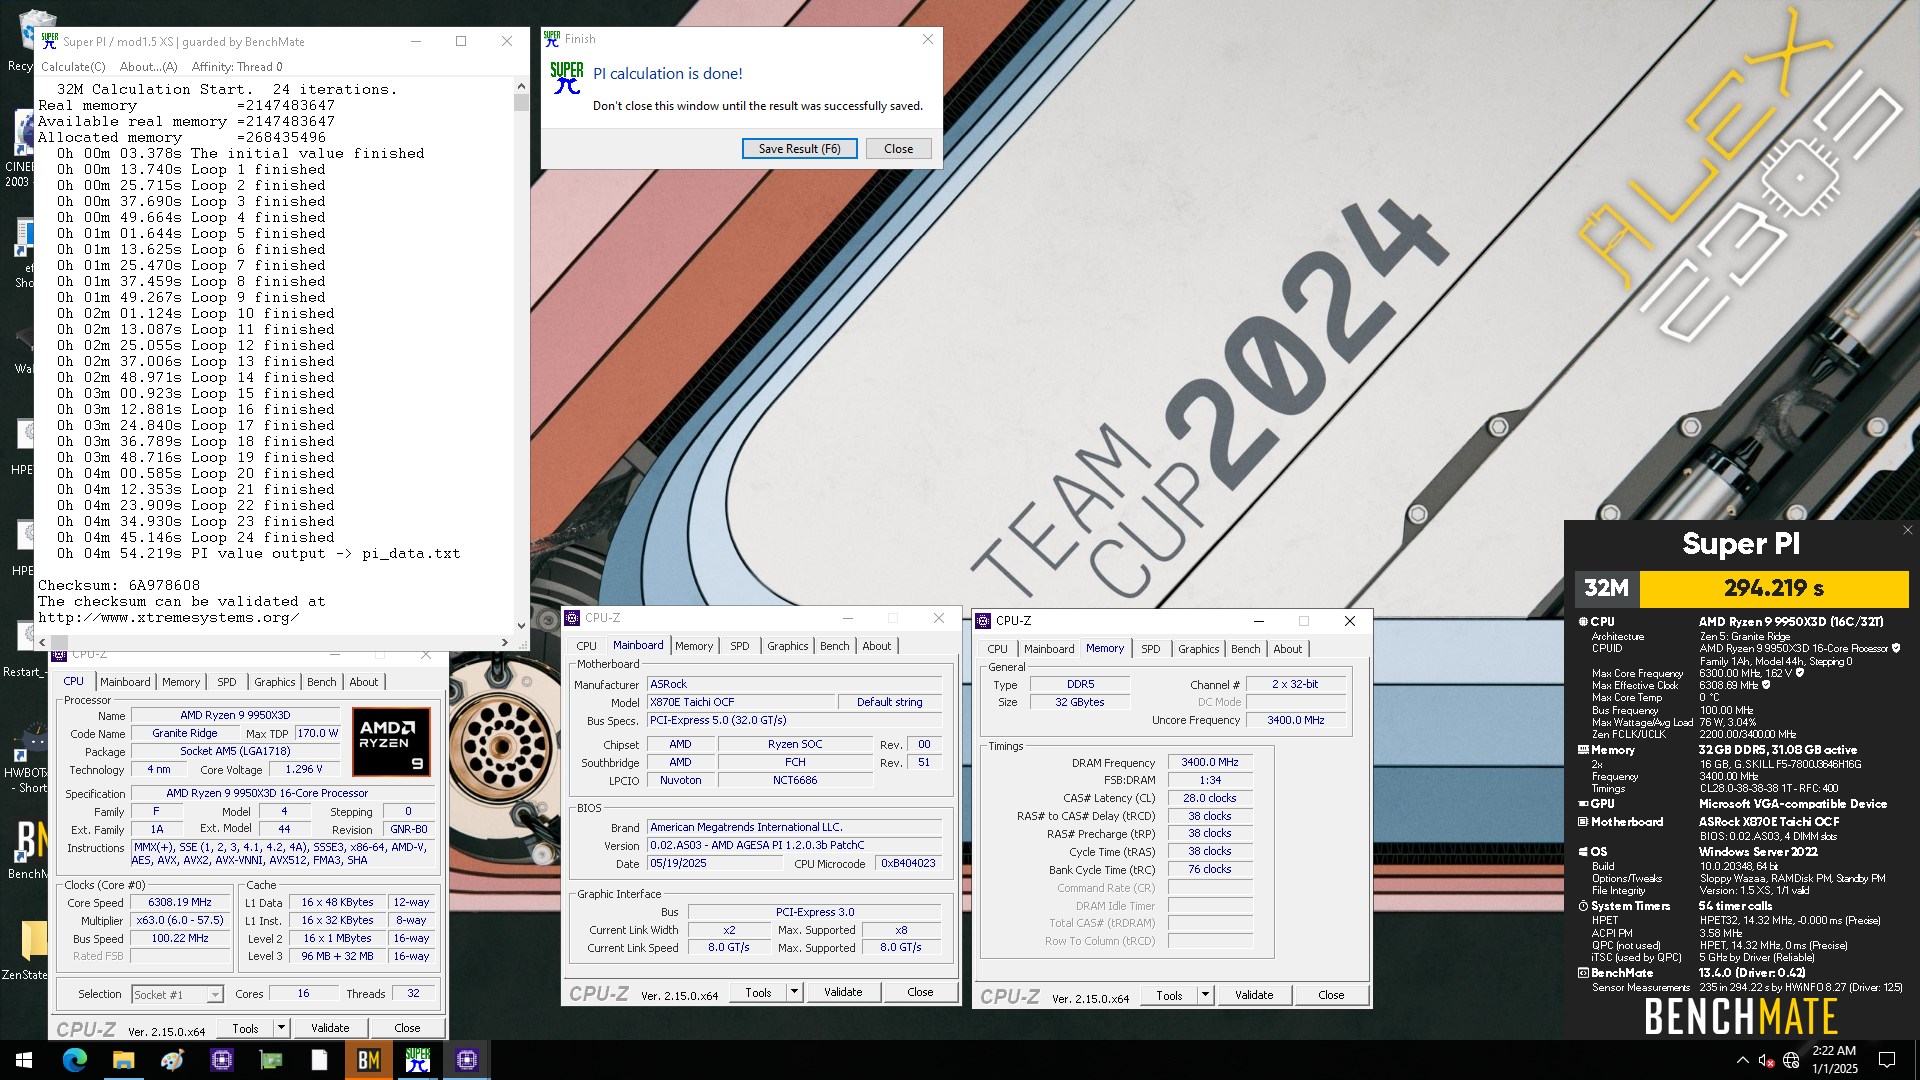This screenshot has width=1920, height=1080.
Task: Switch to Bench tab in CPU-Z CPU window
Action: pyautogui.click(x=321, y=682)
